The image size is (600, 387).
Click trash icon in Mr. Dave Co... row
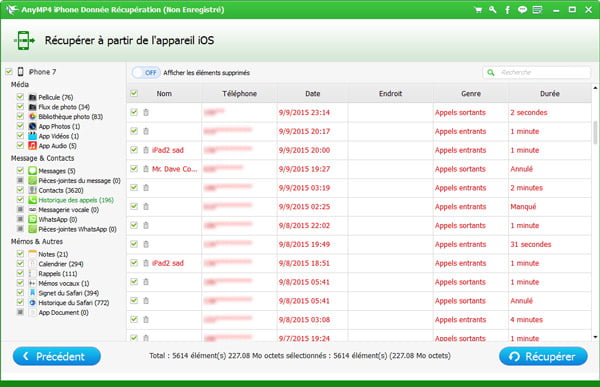[x=146, y=169]
